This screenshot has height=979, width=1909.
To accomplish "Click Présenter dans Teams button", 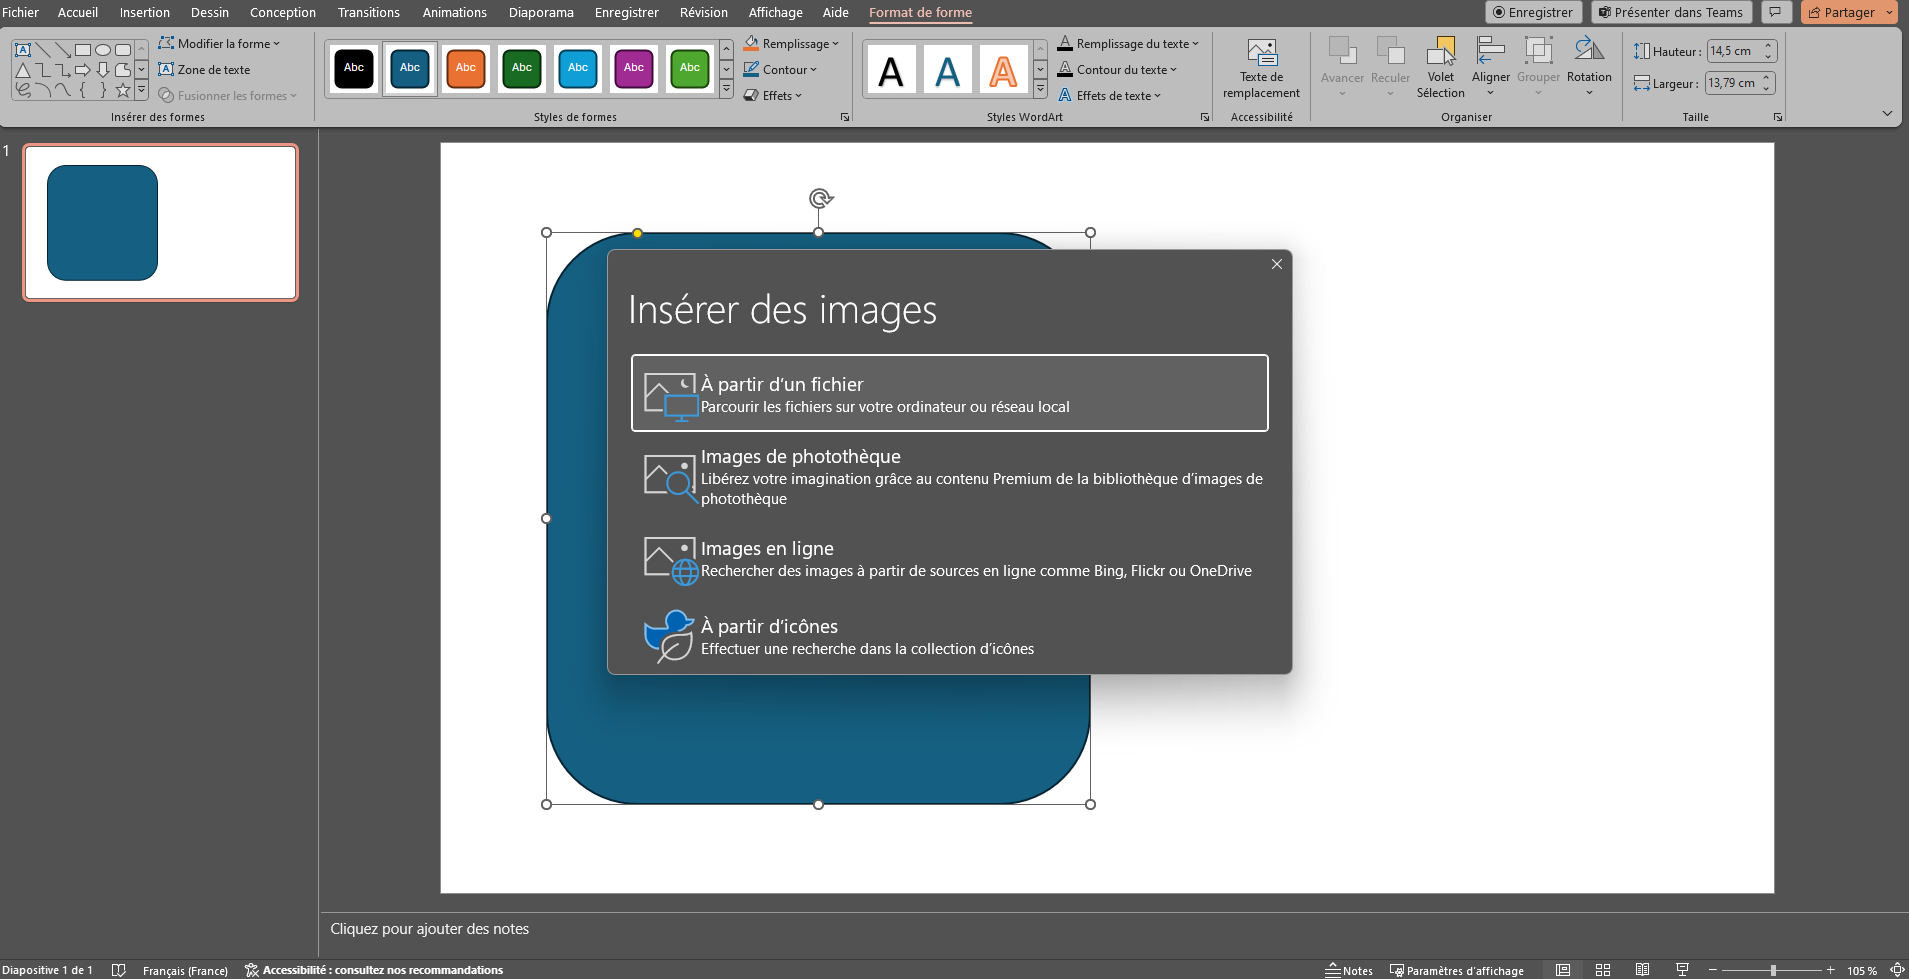I will point(1671,12).
